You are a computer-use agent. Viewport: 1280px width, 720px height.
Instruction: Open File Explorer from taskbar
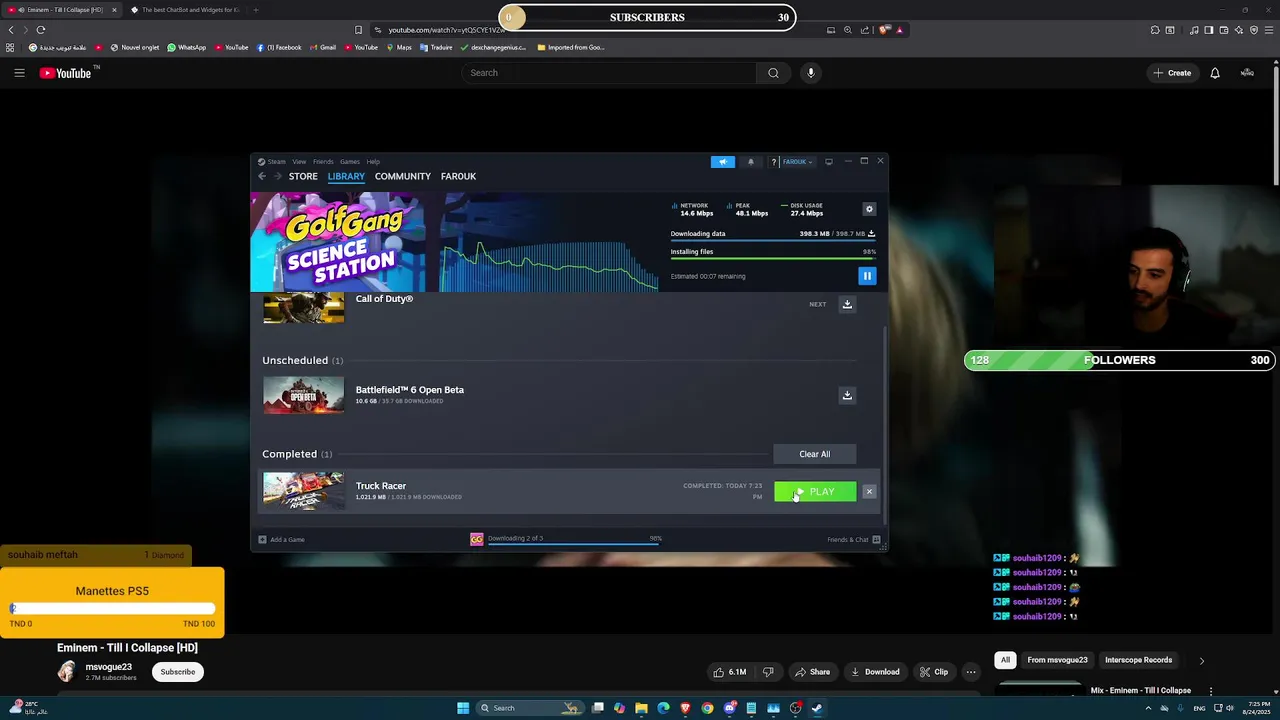point(641,708)
